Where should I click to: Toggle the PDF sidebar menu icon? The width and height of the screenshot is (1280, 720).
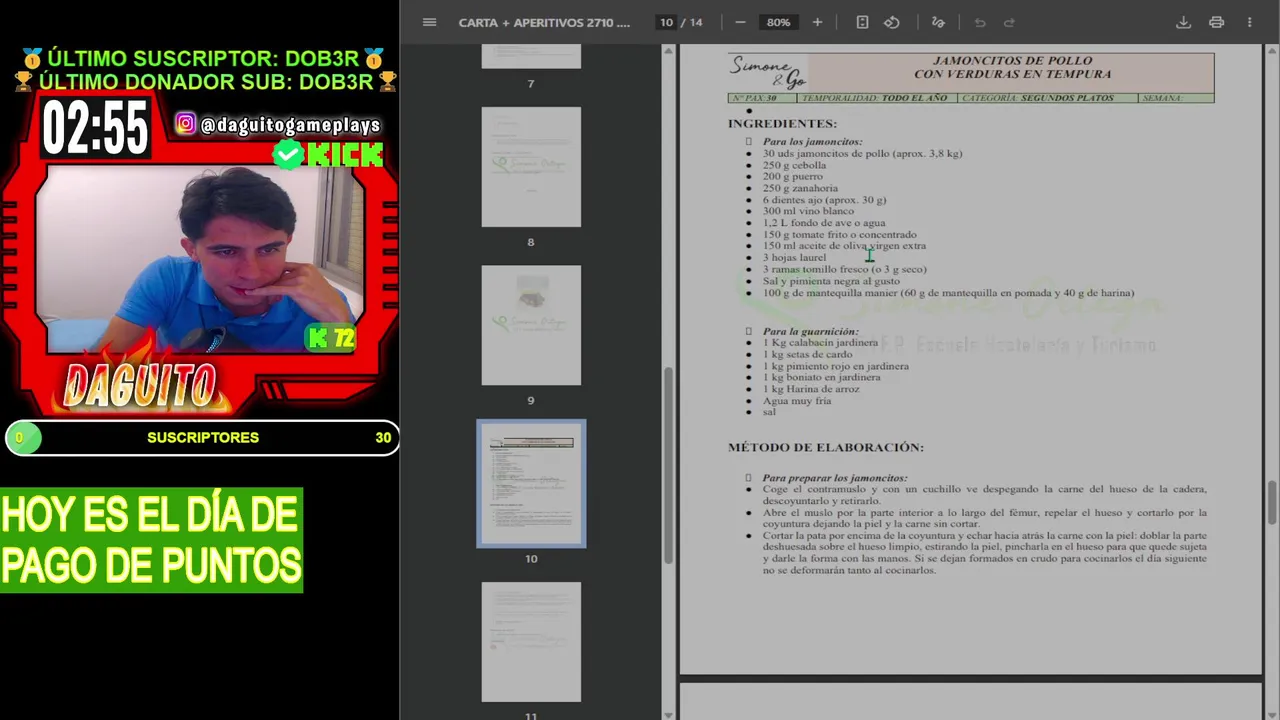(x=429, y=22)
